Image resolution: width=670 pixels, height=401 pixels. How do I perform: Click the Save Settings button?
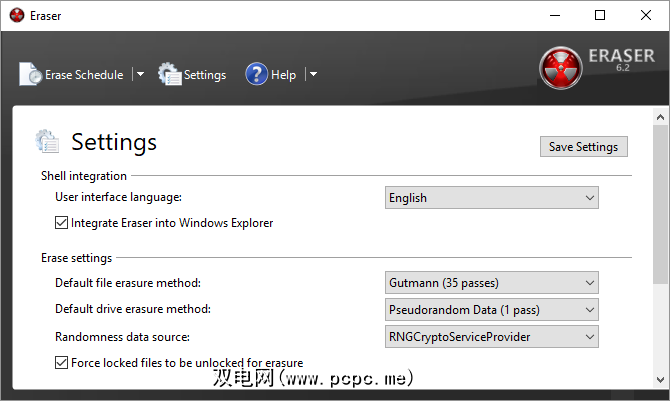point(584,147)
